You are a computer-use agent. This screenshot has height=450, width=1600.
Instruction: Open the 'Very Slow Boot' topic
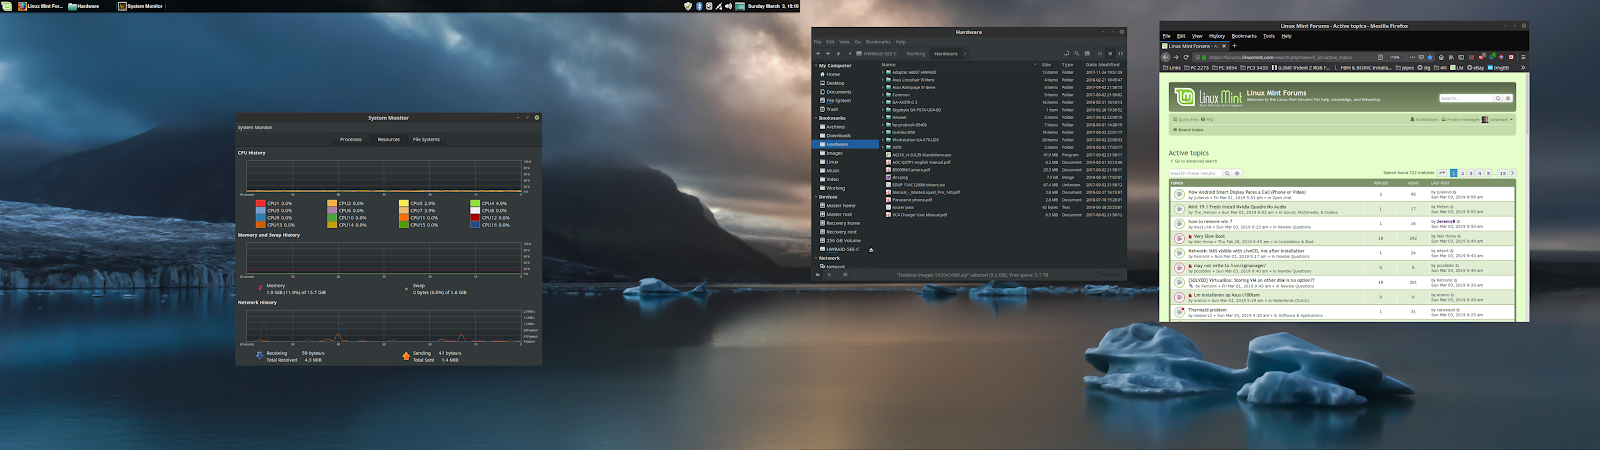1209,236
